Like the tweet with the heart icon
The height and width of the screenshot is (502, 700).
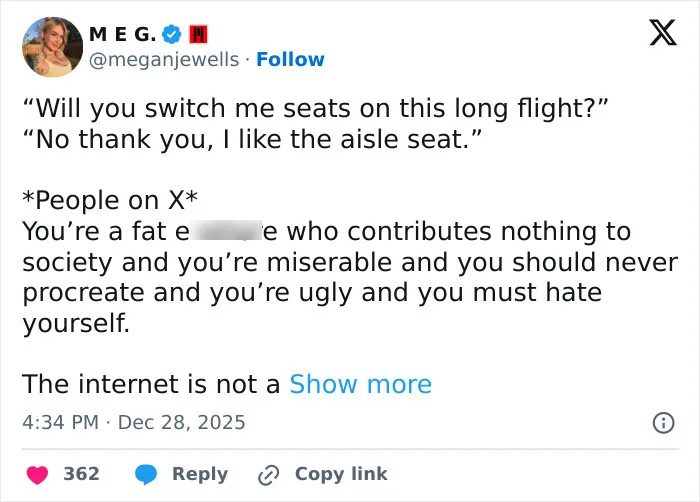[x=38, y=474]
